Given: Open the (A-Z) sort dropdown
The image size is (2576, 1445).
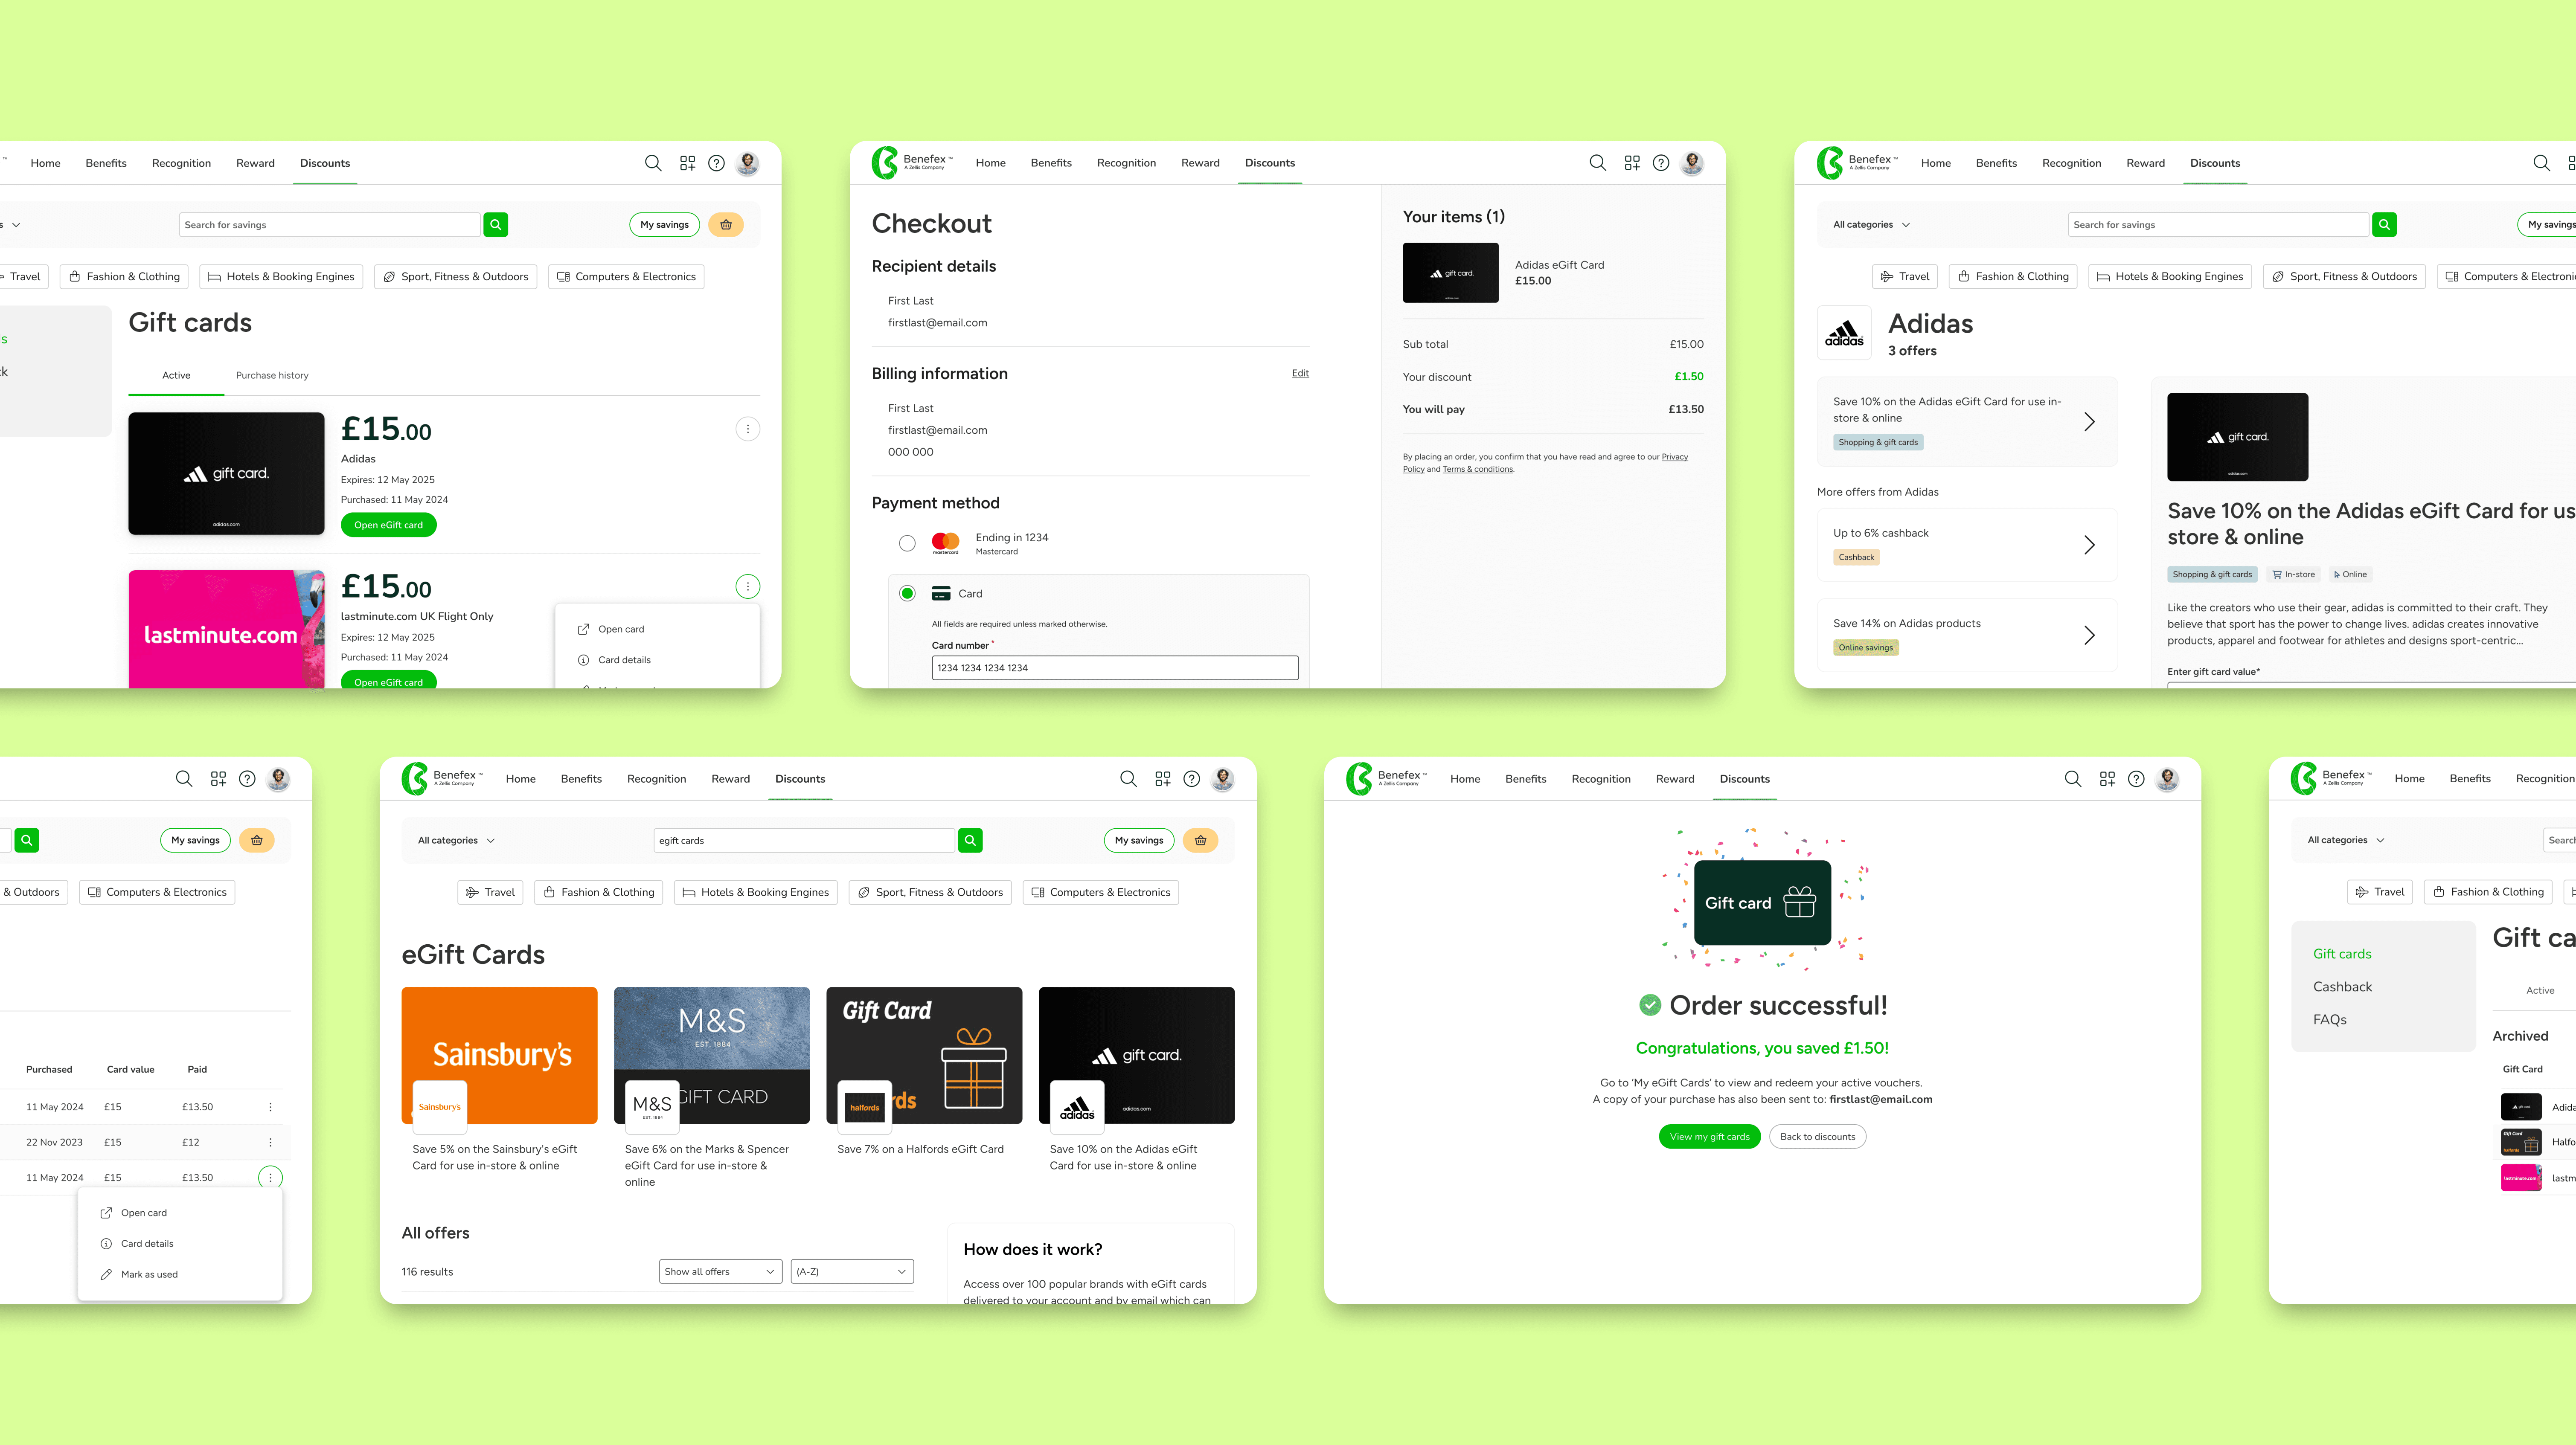Looking at the screenshot, I should click(851, 1271).
